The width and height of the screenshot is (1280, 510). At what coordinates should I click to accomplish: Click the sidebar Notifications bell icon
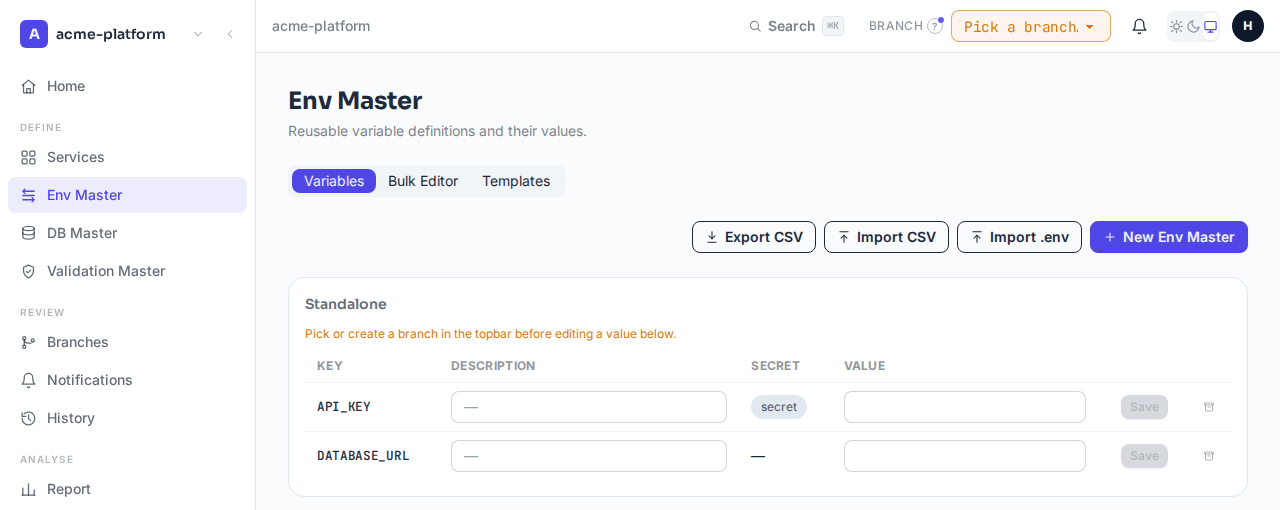[x=28, y=380]
